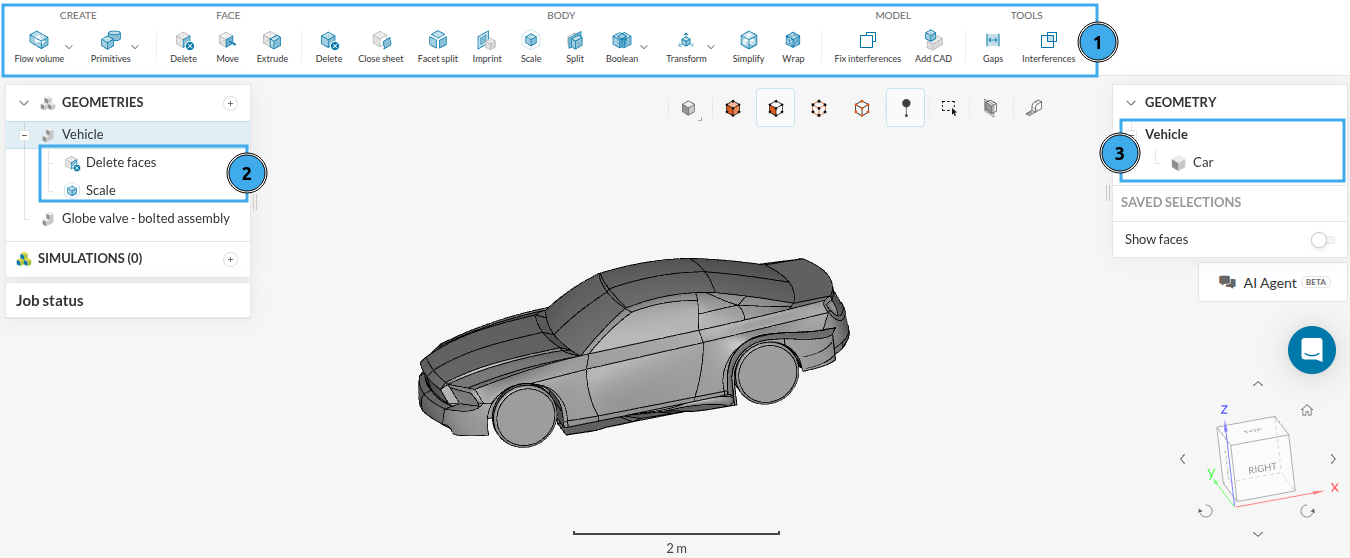The width and height of the screenshot is (1350, 558).
Task: Click the Wrap tool icon
Action: [x=793, y=41]
